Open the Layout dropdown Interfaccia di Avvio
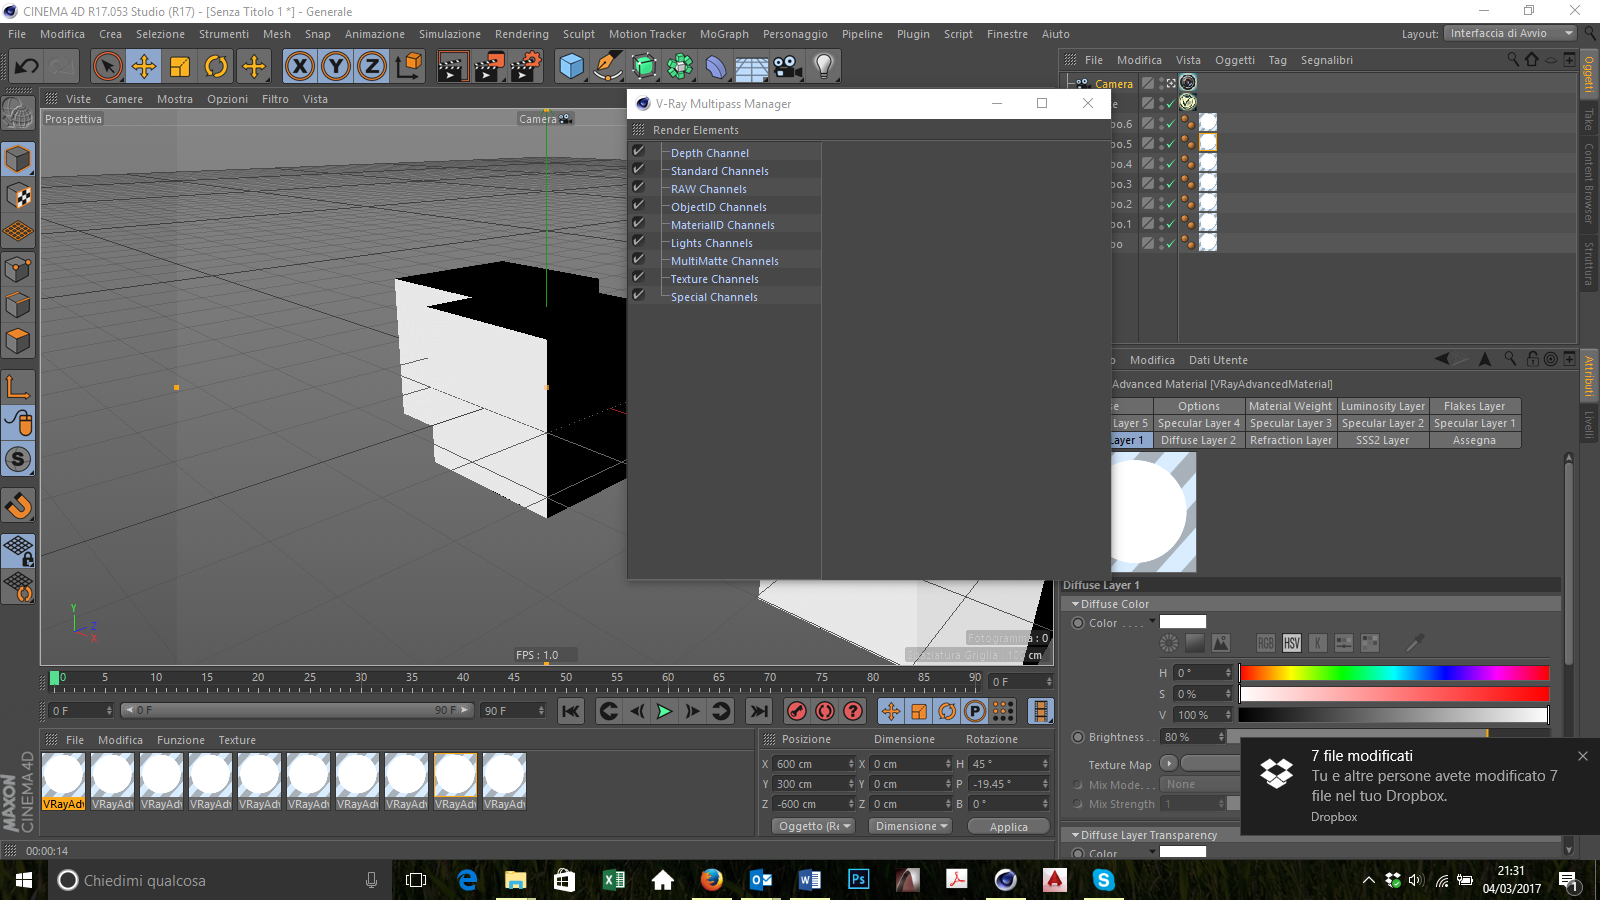This screenshot has height=900, width=1600. [1509, 33]
